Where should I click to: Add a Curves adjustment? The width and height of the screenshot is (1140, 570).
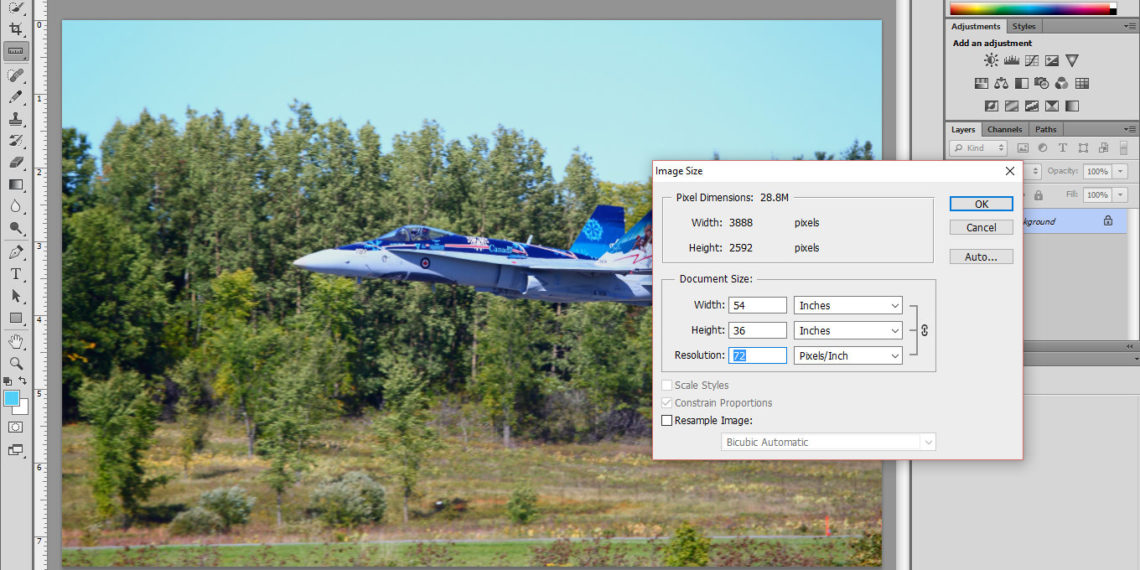pyautogui.click(x=1032, y=60)
